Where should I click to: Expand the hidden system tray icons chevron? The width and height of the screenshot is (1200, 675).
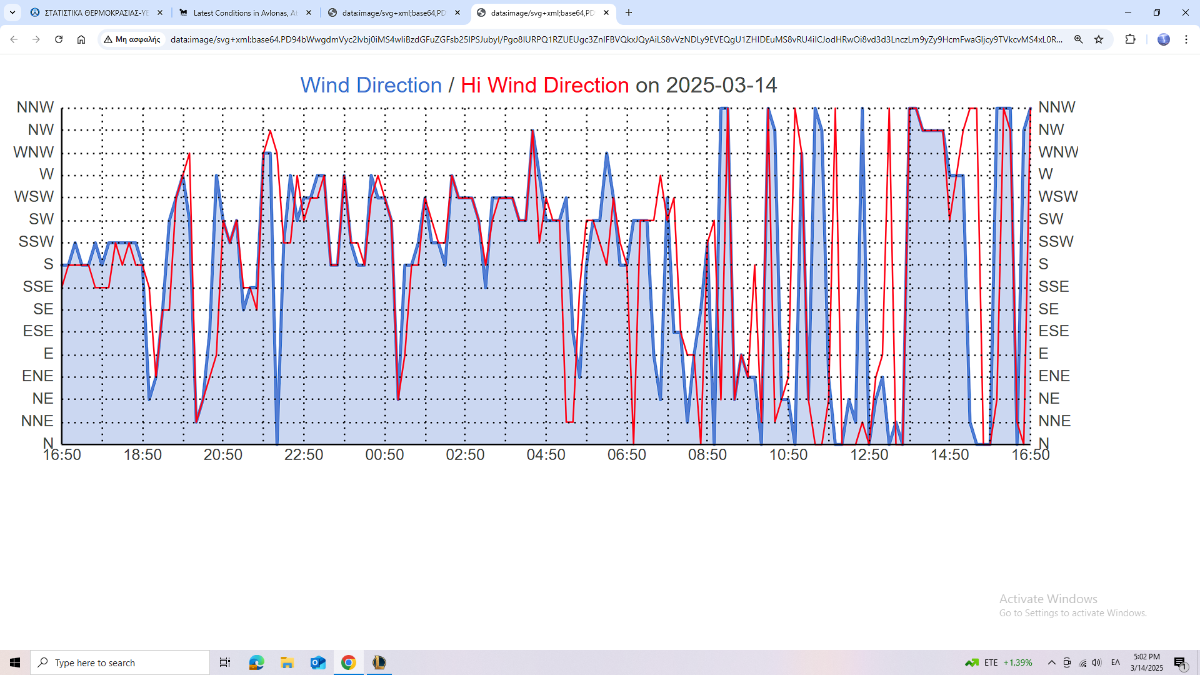1051,662
